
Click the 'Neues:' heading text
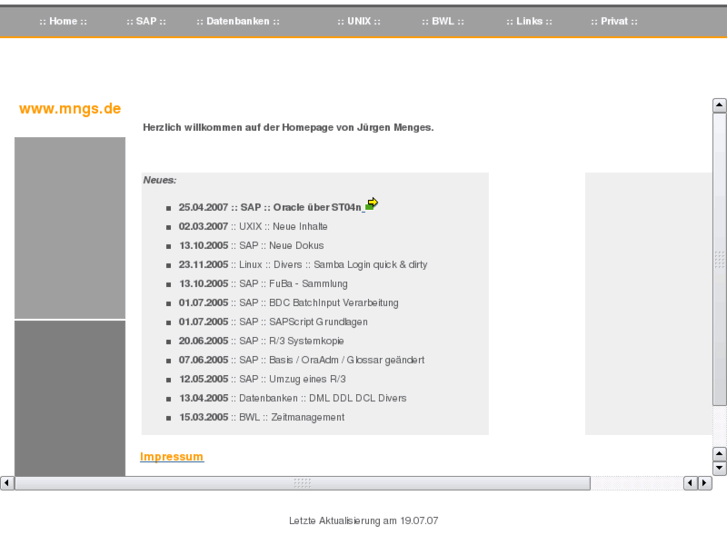(159, 180)
